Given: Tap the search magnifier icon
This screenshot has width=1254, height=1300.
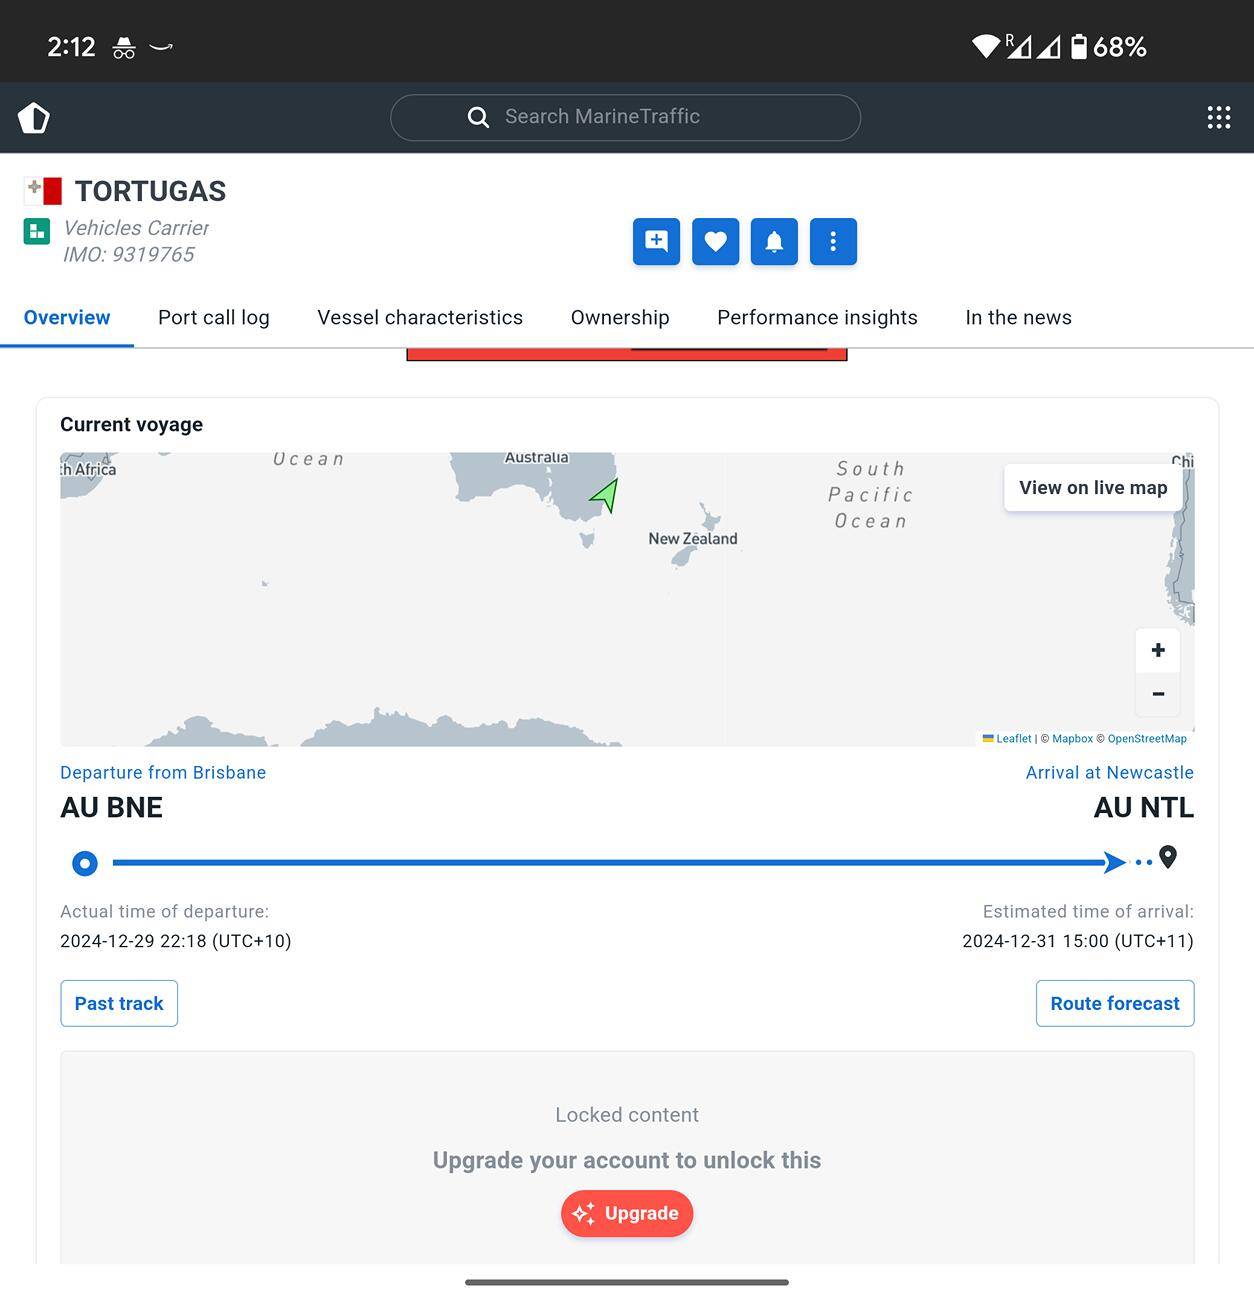Looking at the screenshot, I should tap(478, 117).
